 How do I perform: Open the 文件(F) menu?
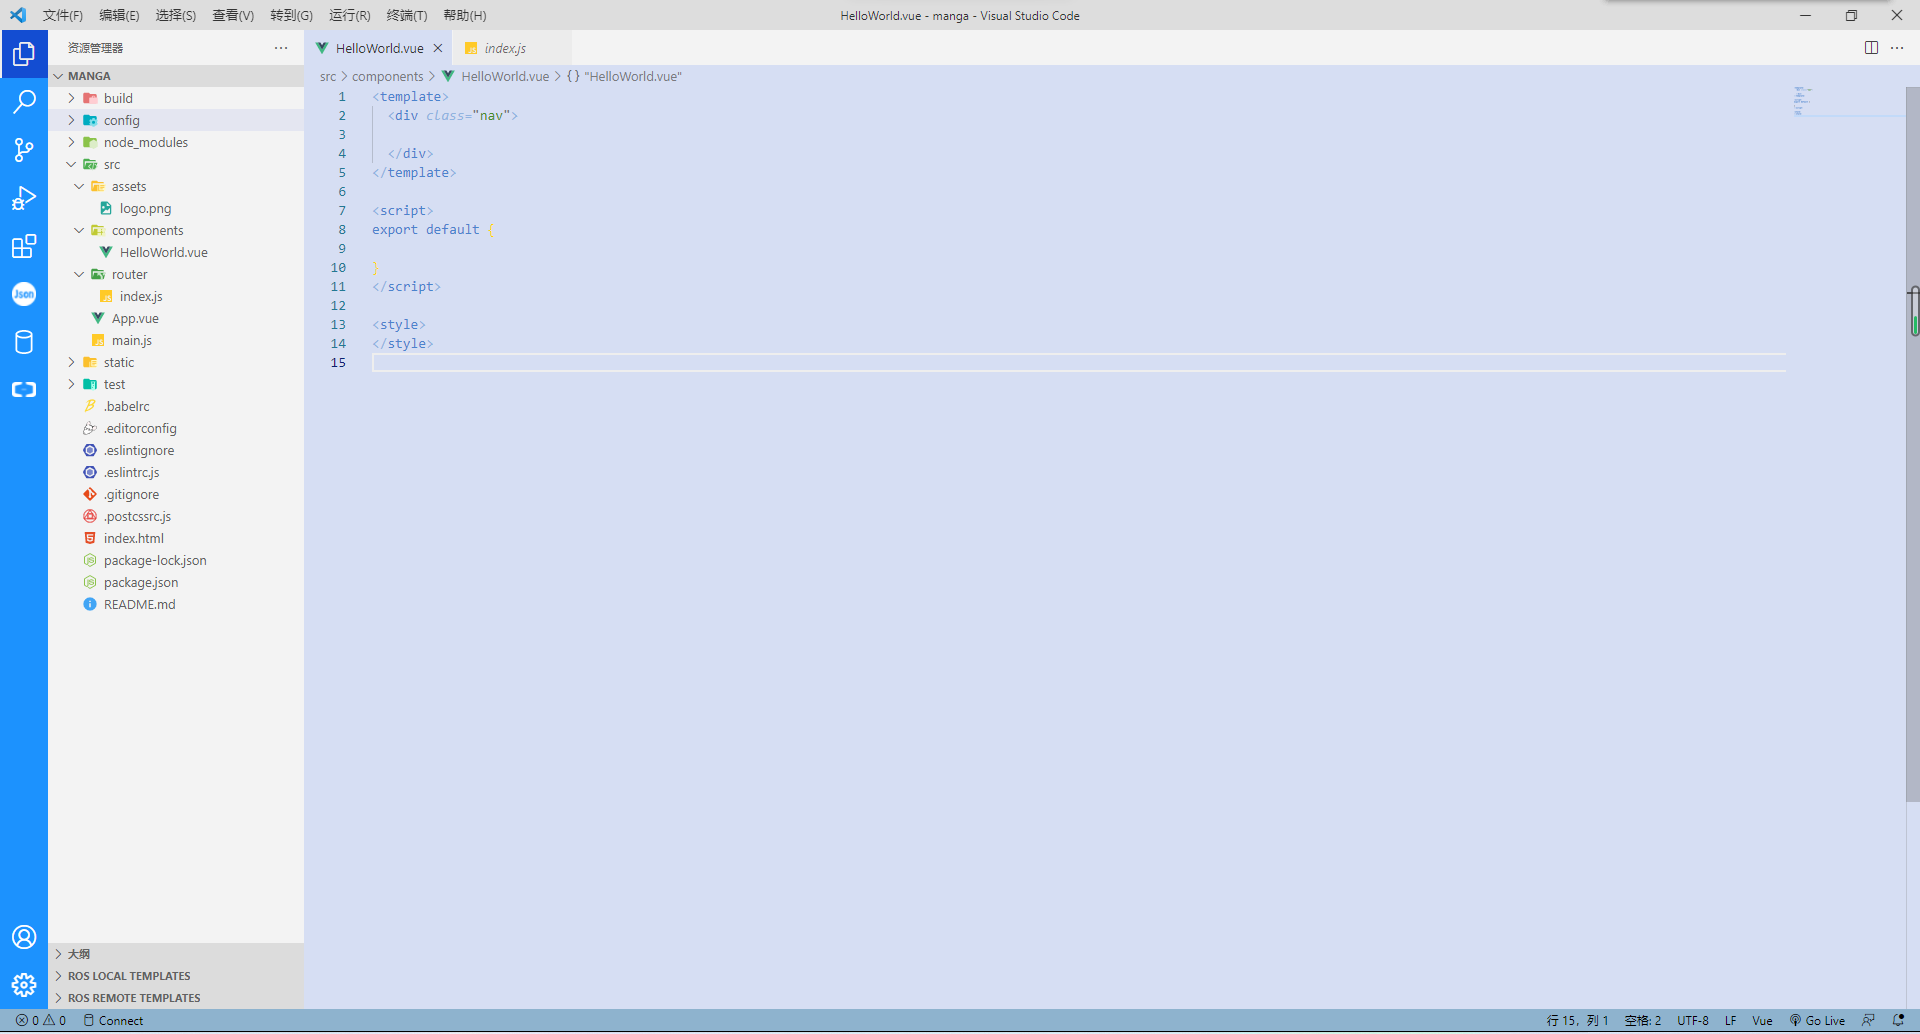tap(63, 15)
